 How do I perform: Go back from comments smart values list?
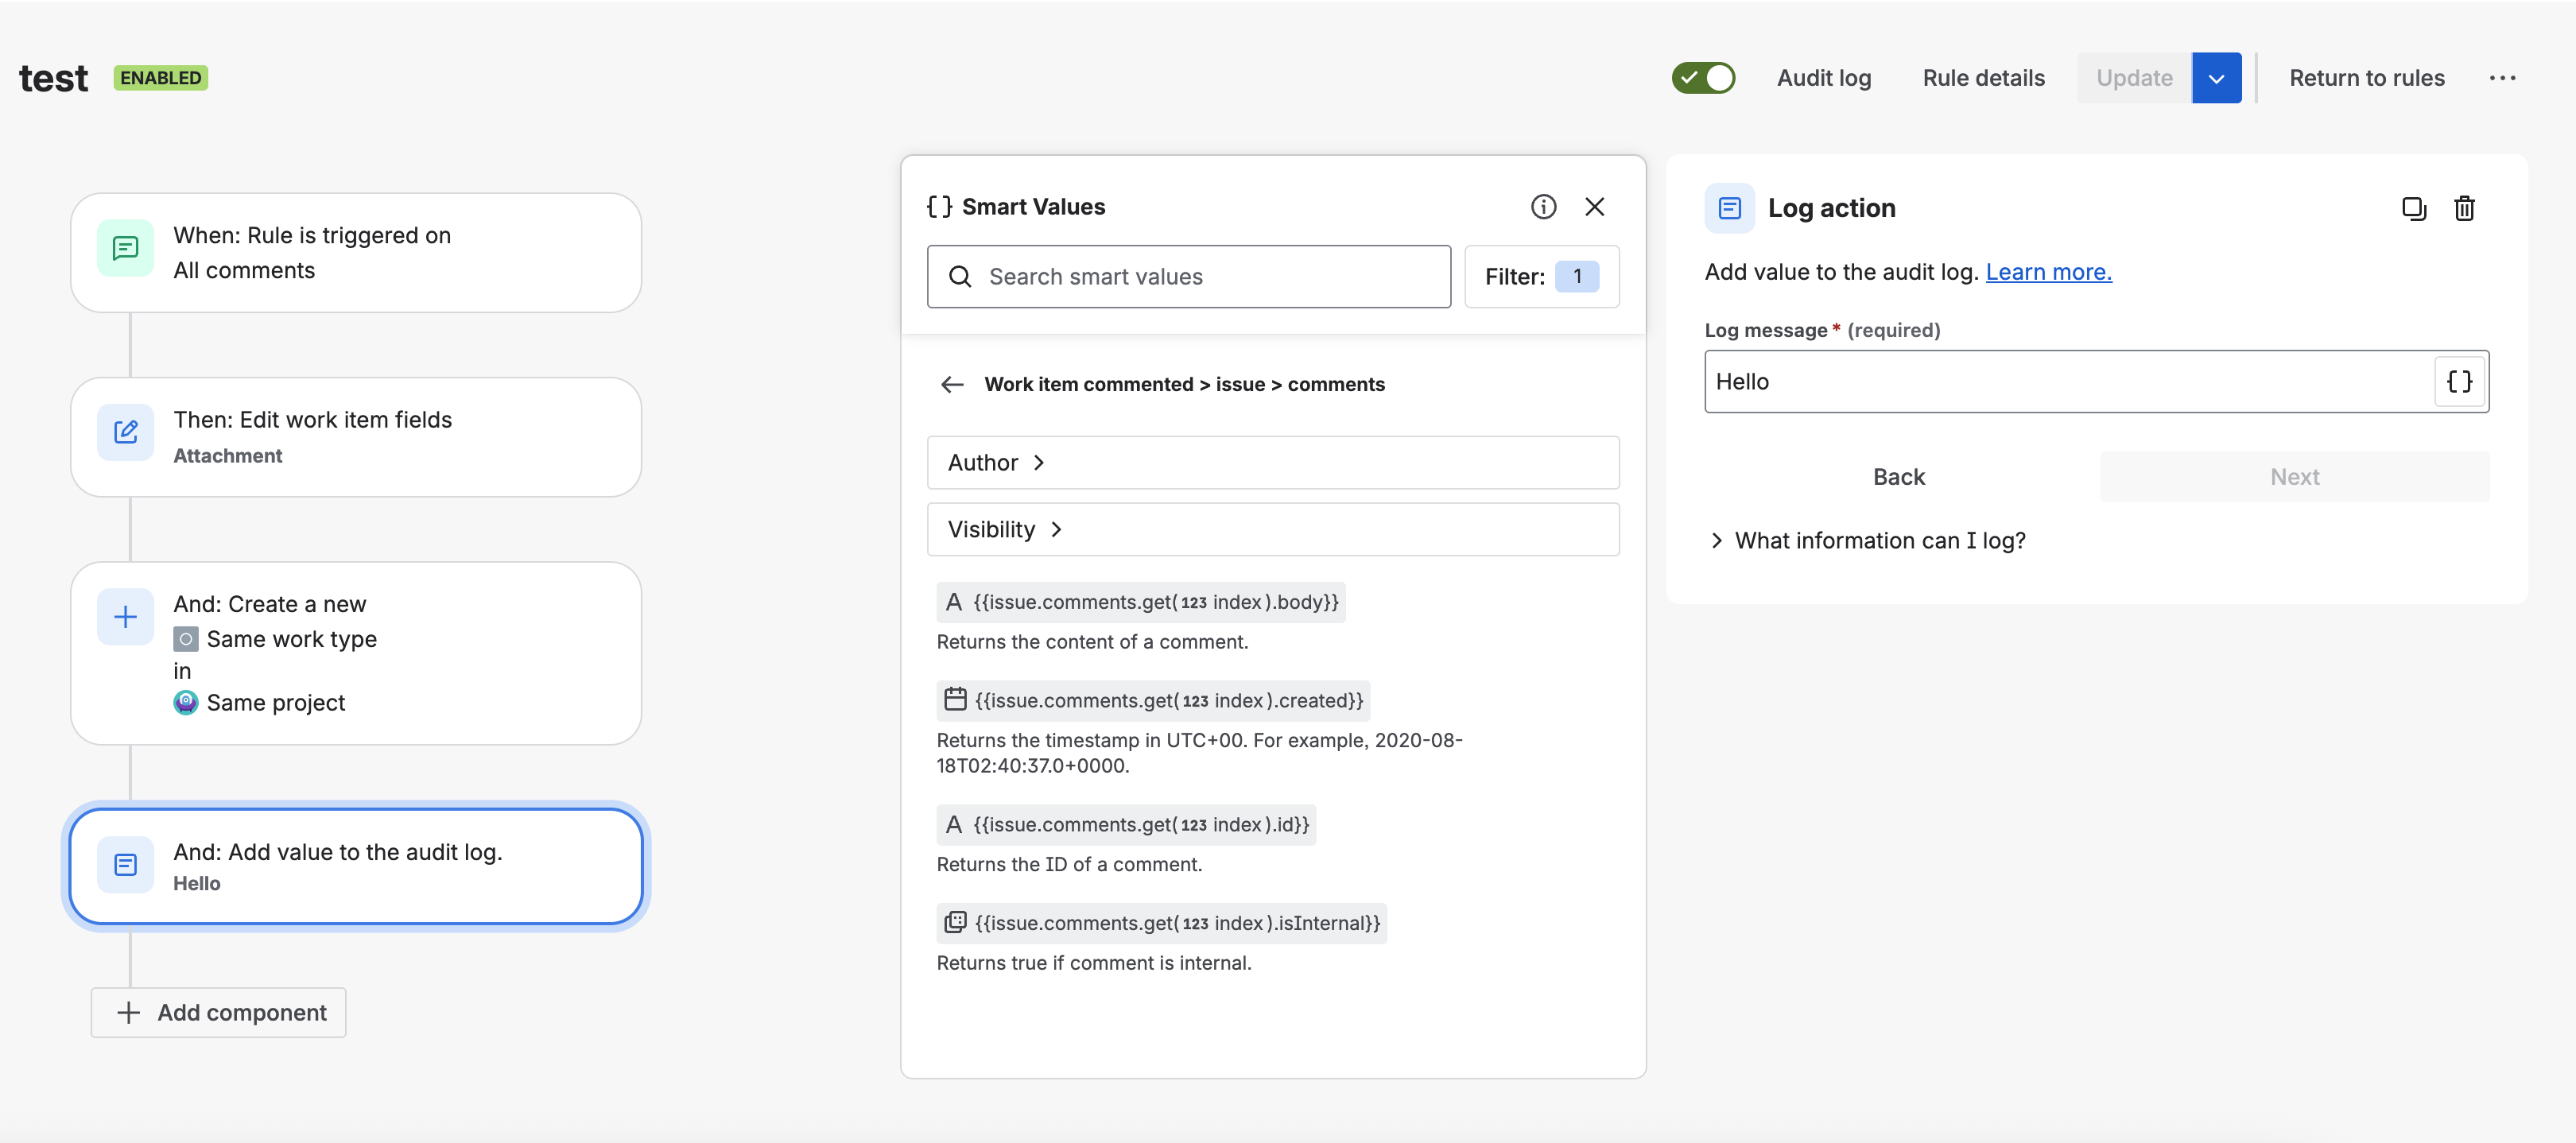coord(951,384)
